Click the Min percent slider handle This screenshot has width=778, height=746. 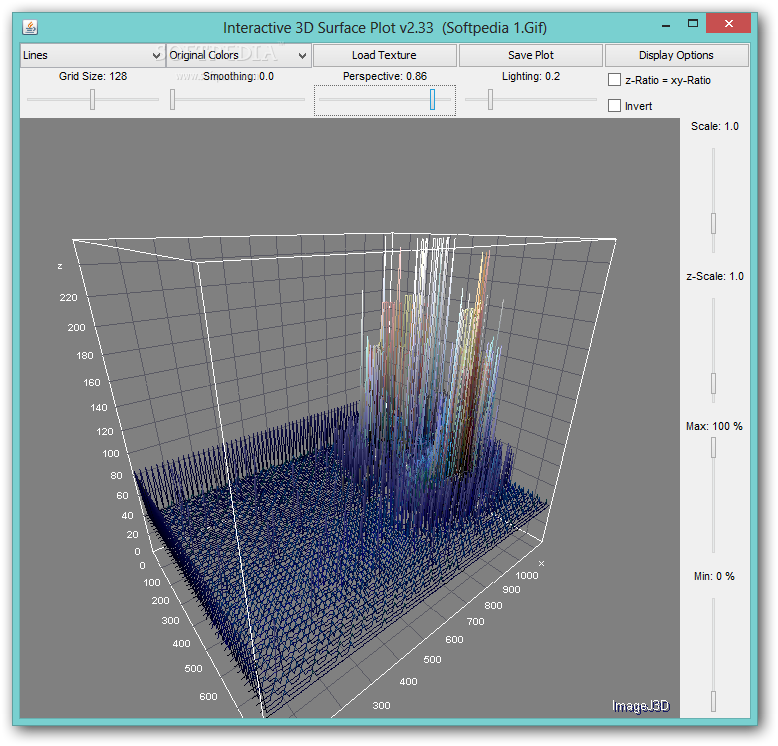point(713,701)
